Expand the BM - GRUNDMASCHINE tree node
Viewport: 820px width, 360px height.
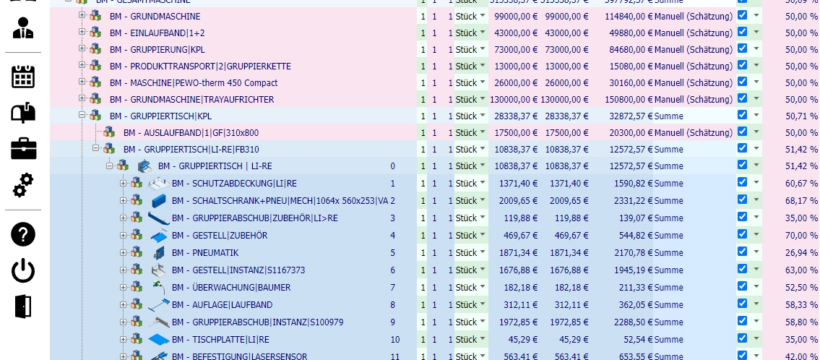point(82,15)
